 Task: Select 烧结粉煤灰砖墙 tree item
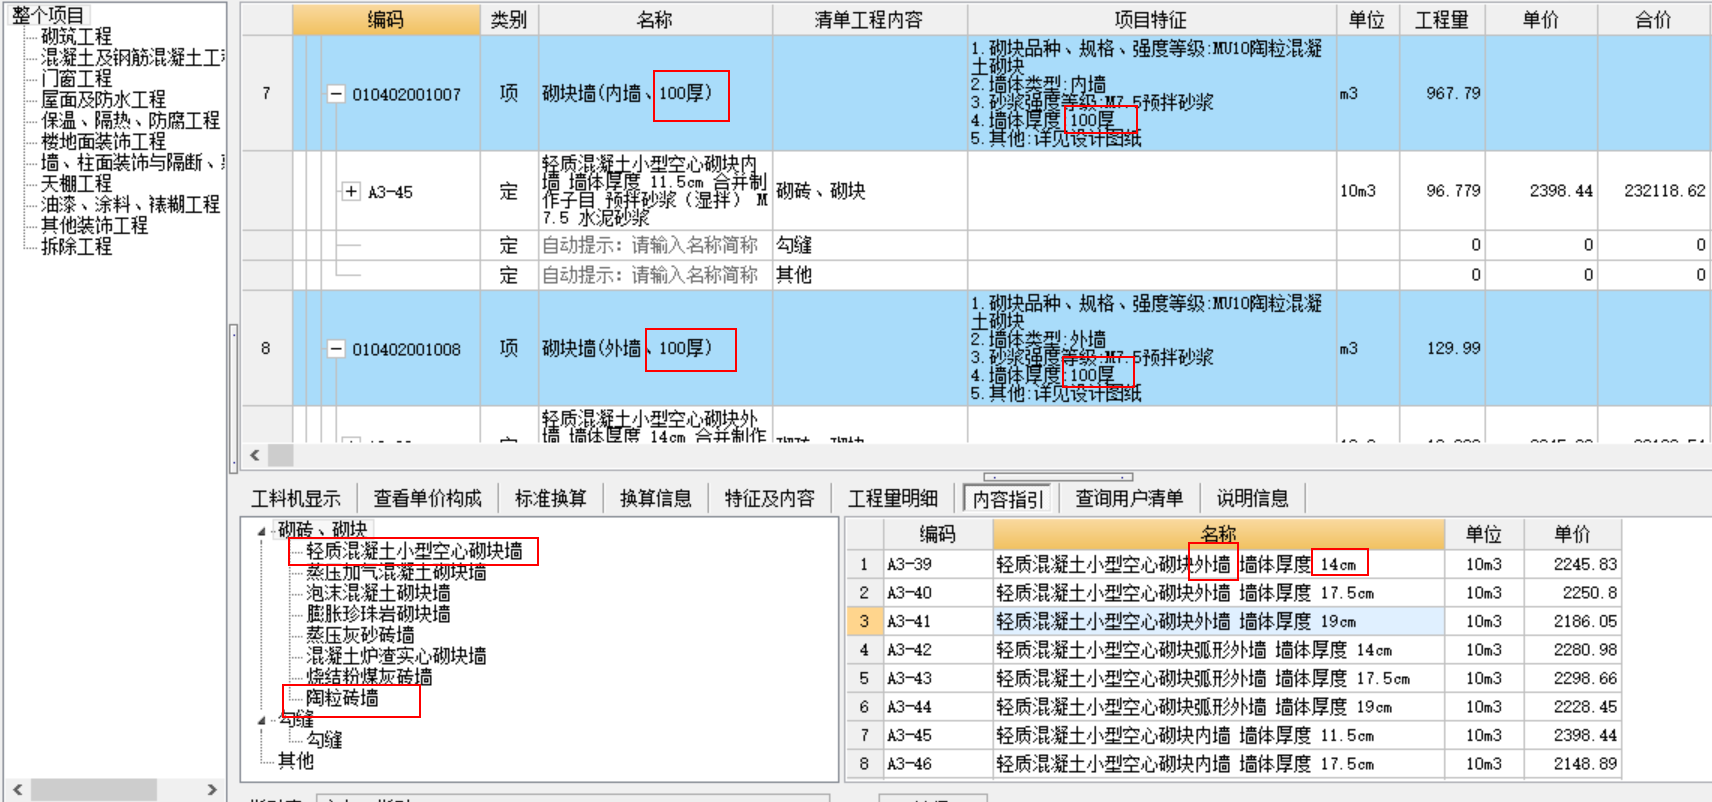(369, 677)
